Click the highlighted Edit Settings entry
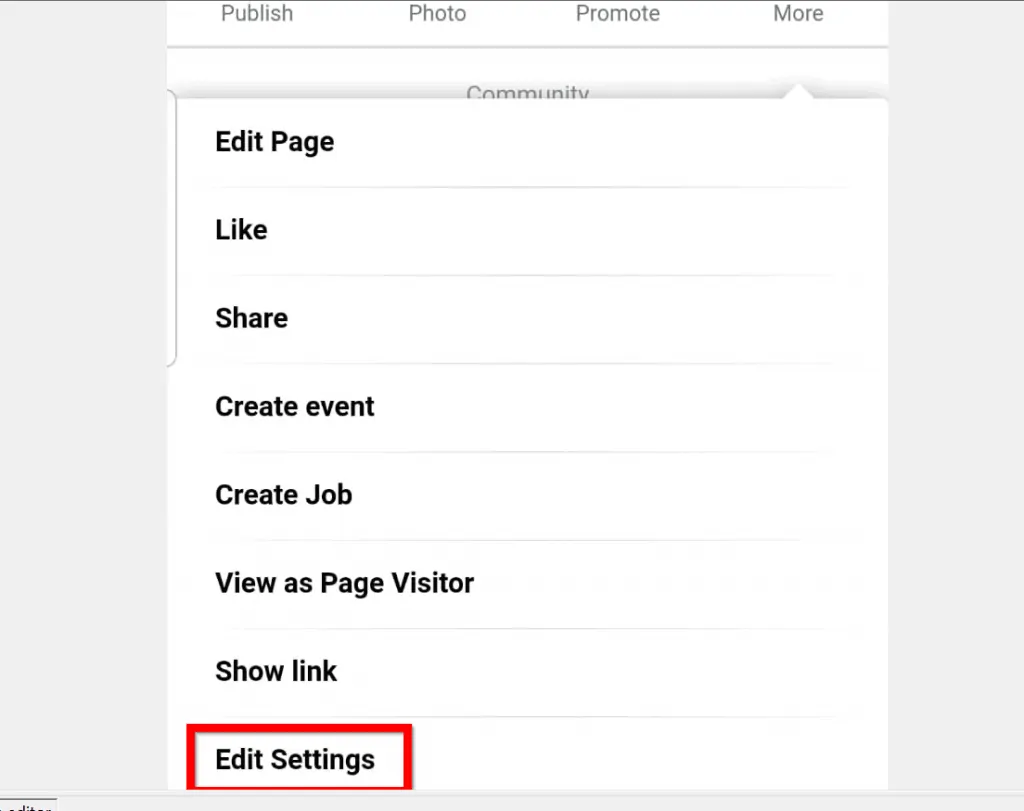Image resolution: width=1024 pixels, height=811 pixels. 294,759
